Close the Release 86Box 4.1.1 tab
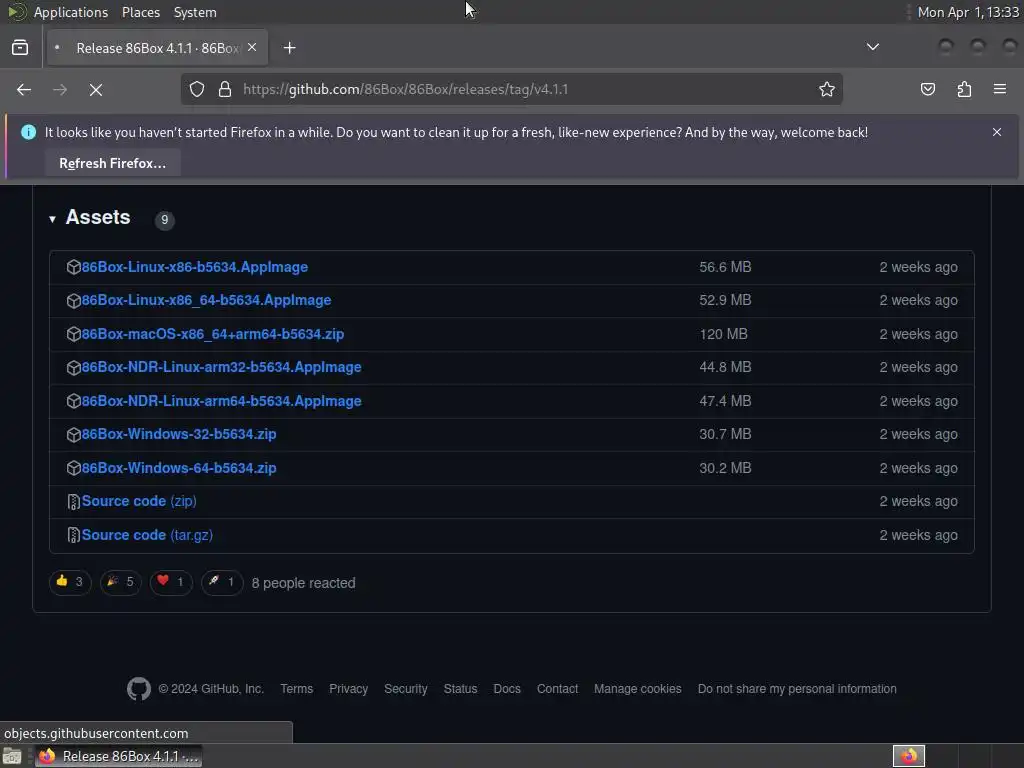The width and height of the screenshot is (1024, 768). tap(252, 47)
